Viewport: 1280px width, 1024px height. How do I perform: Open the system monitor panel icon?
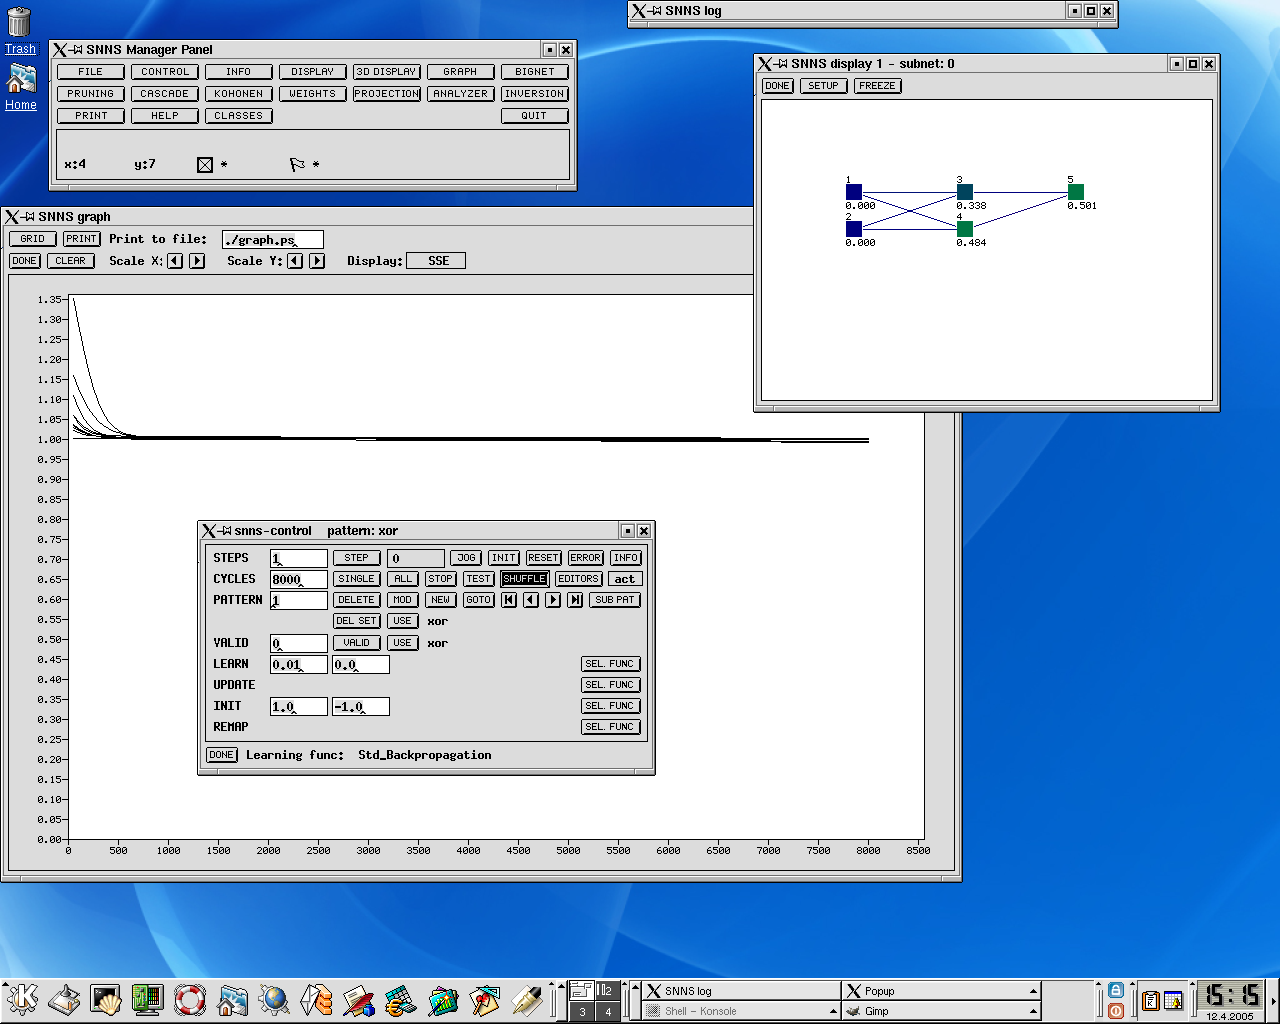(x=148, y=999)
